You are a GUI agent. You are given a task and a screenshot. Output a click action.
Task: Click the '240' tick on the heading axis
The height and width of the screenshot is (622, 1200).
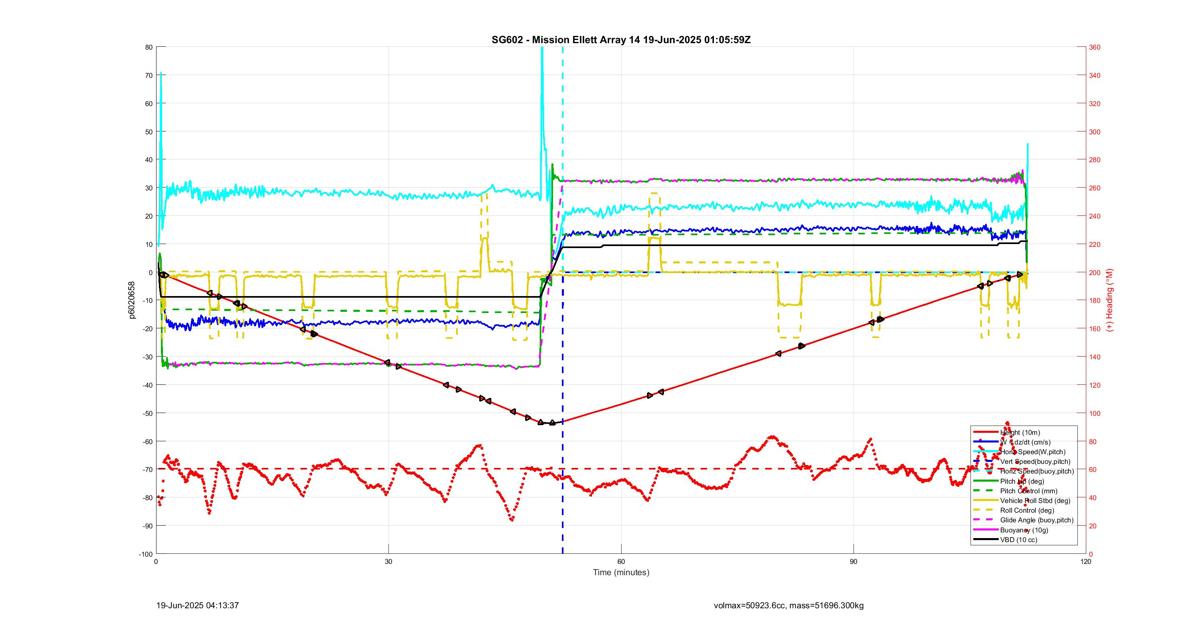tap(1095, 216)
